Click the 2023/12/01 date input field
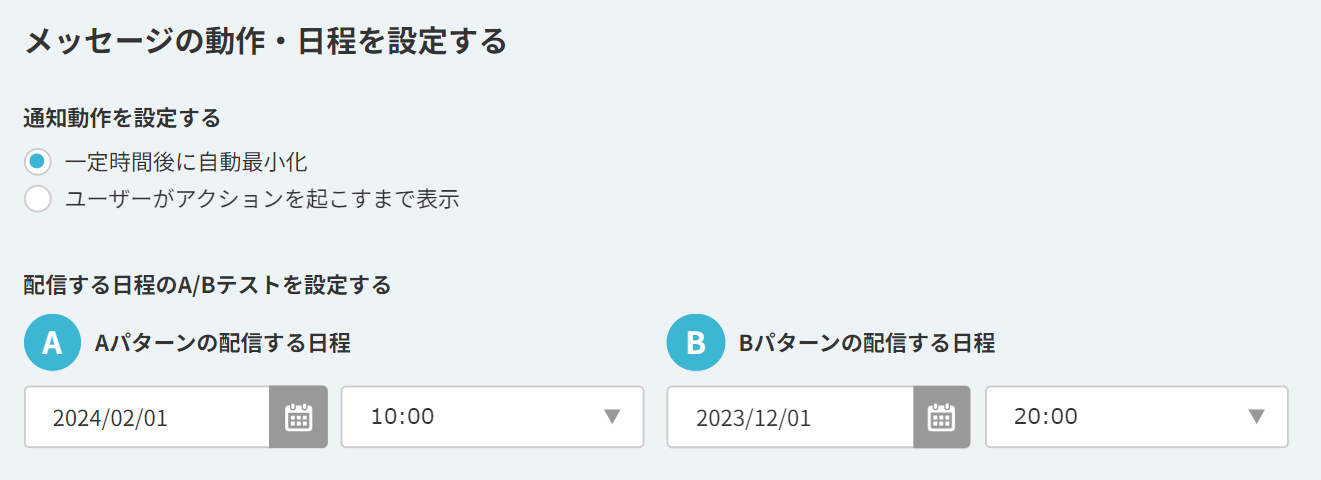The width and height of the screenshot is (1321, 480). [x=791, y=417]
